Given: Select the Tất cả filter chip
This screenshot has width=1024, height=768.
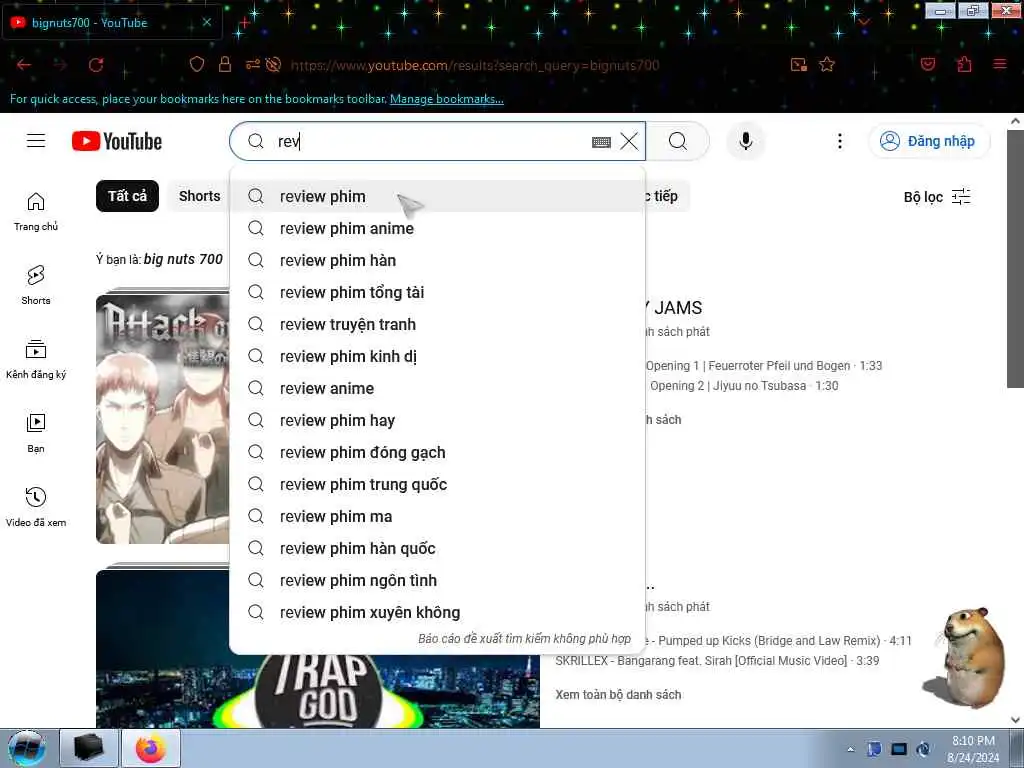Looking at the screenshot, I should pos(127,196).
